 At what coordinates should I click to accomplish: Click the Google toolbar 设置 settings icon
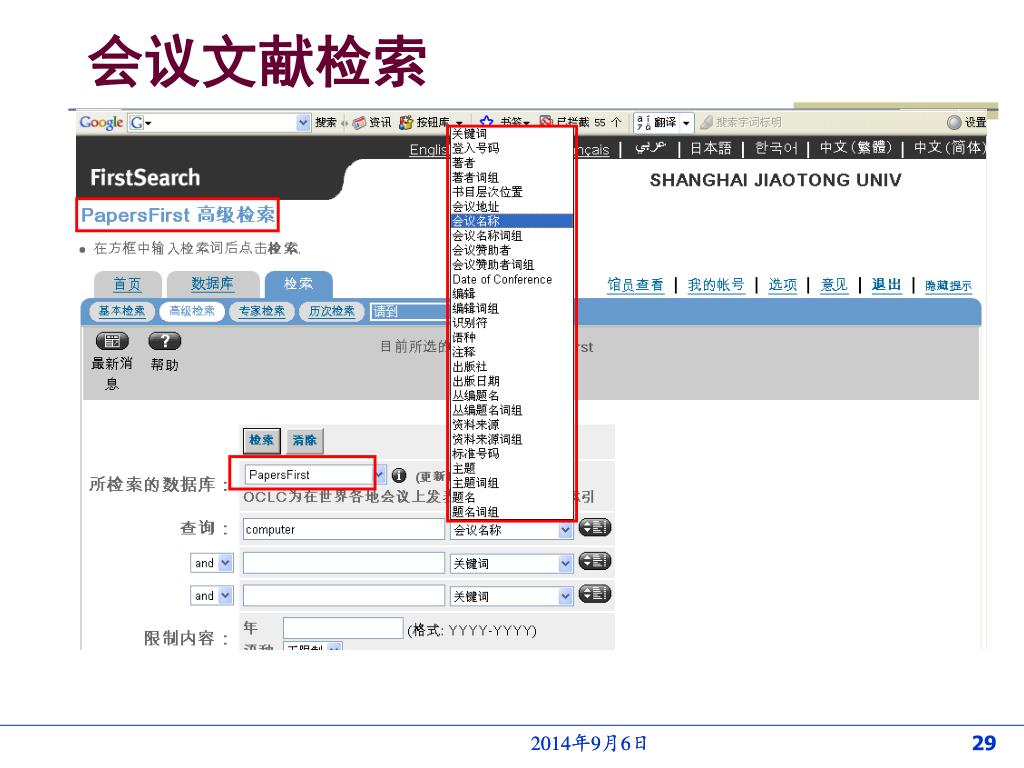[x=967, y=122]
